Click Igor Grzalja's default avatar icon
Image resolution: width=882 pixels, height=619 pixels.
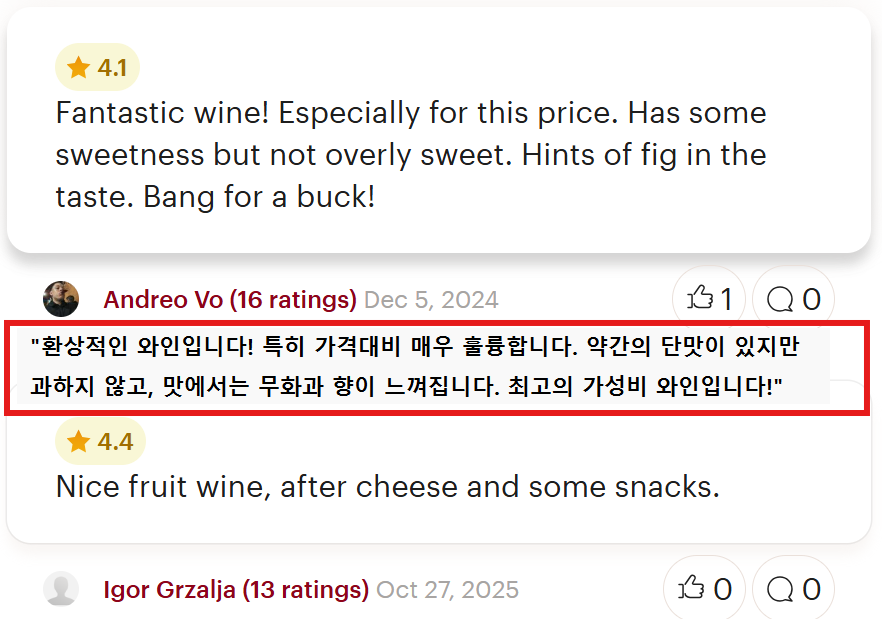(x=61, y=589)
